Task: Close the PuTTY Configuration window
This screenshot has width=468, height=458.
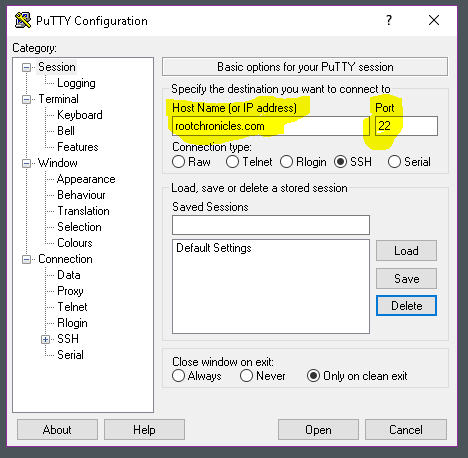Action: click(x=434, y=20)
